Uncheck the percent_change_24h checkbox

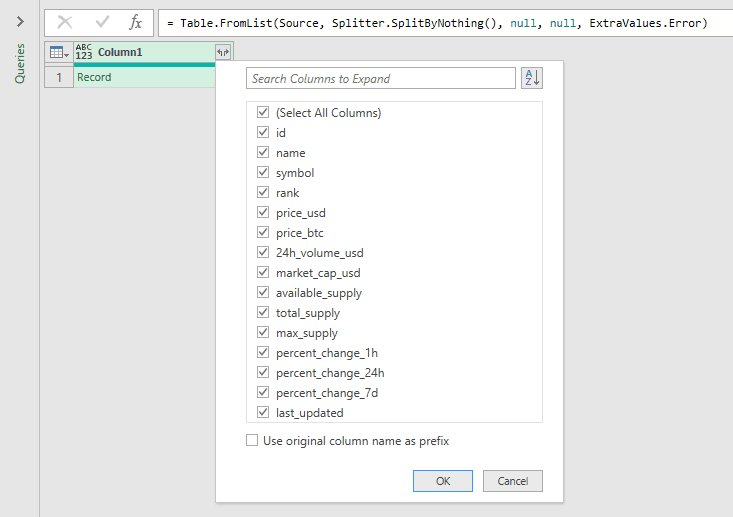tap(262, 373)
